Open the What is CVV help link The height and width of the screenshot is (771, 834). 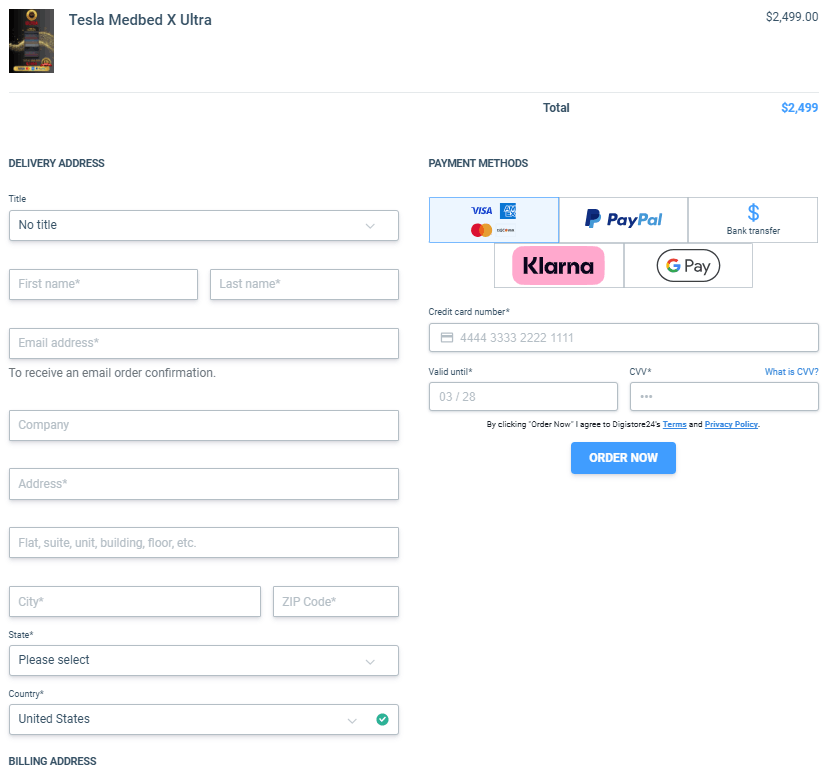[x=790, y=371]
